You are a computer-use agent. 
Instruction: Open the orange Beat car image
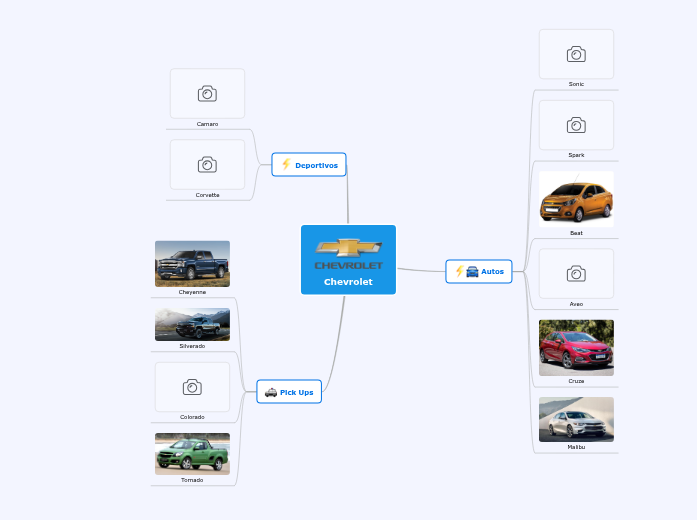tap(576, 199)
